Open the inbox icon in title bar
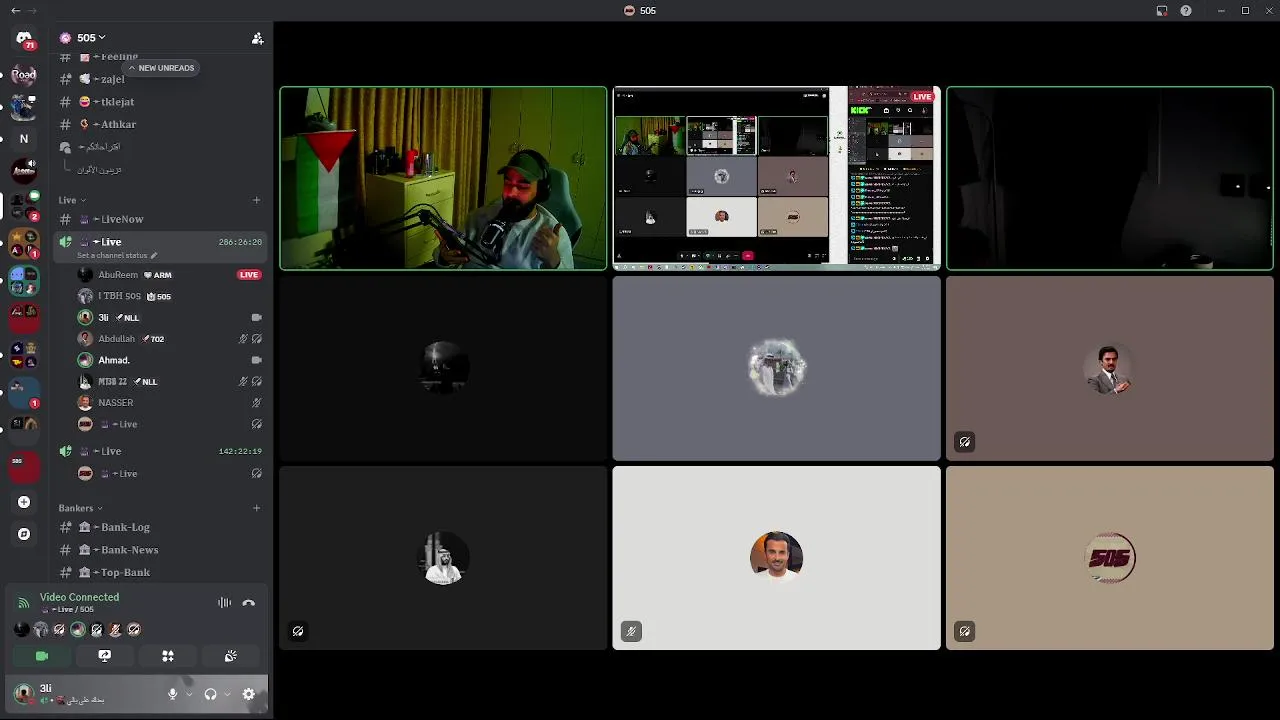Screen dimensions: 1280x720 pyautogui.click(x=1162, y=11)
